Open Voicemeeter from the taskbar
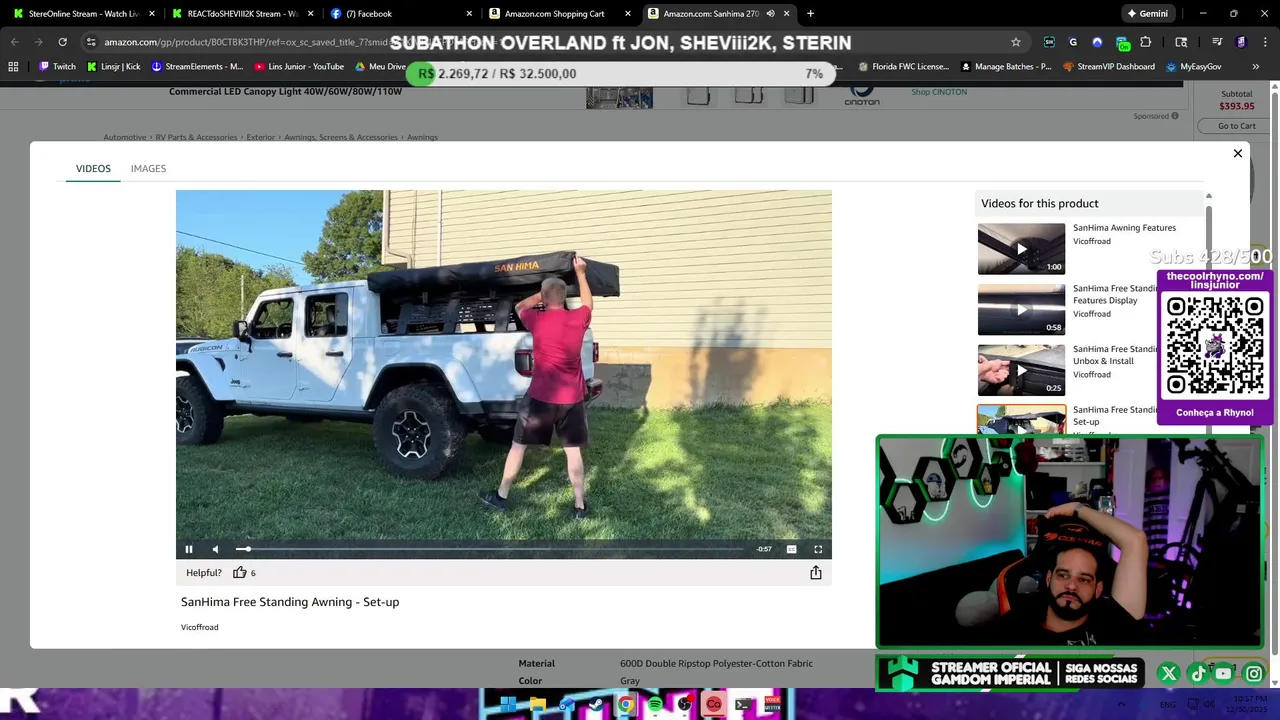 pos(772,705)
